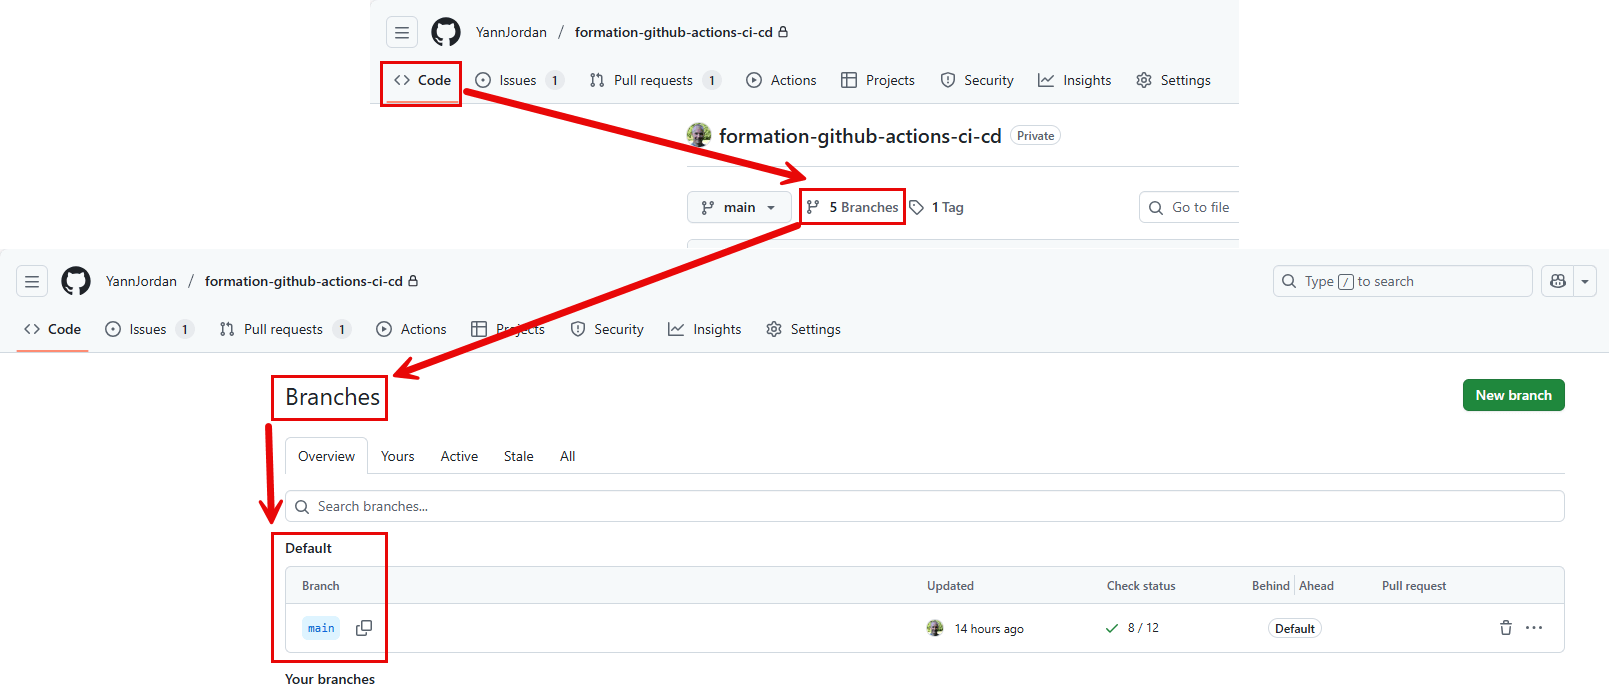This screenshot has width=1609, height=691.
Task: Select the Overview branches tab
Action: [326, 456]
